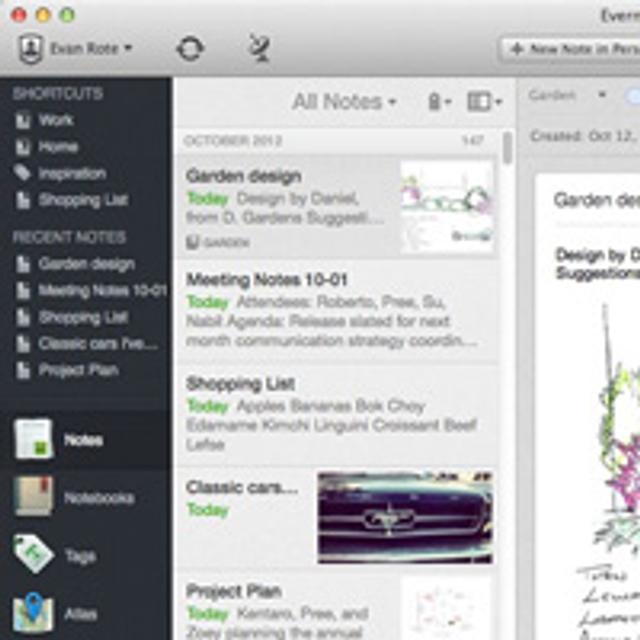Click the sync icon in toolbar
The height and width of the screenshot is (640, 640).
point(190,49)
